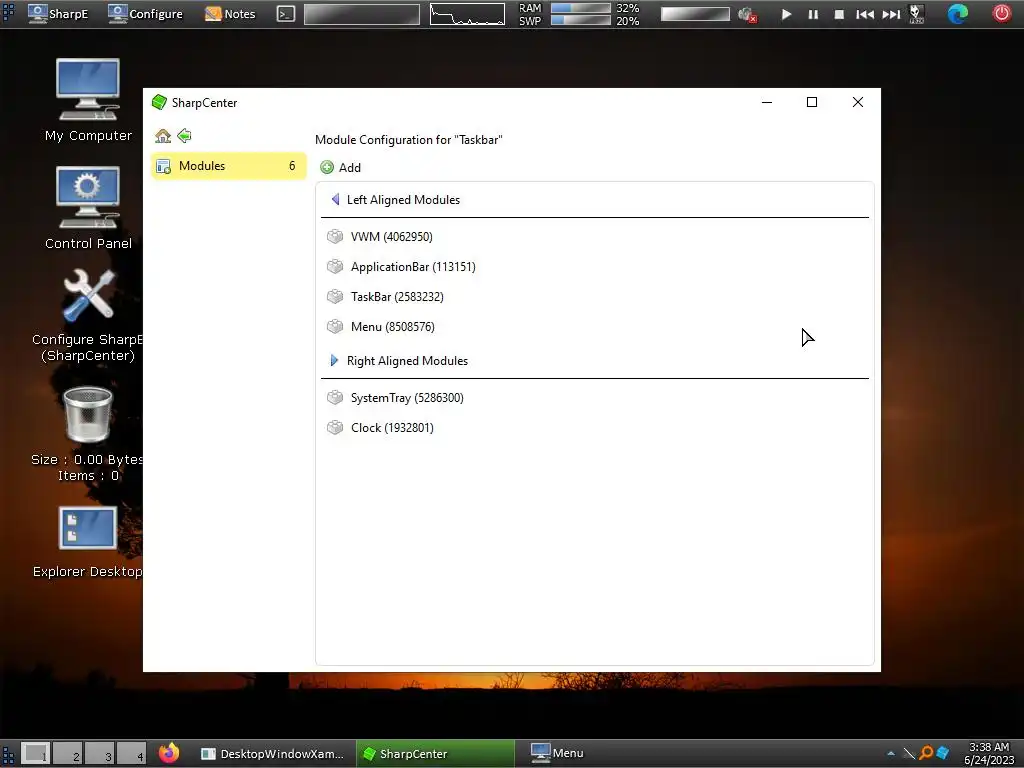
Task: Collapse the Left Aligned Modules section
Action: [335, 200]
